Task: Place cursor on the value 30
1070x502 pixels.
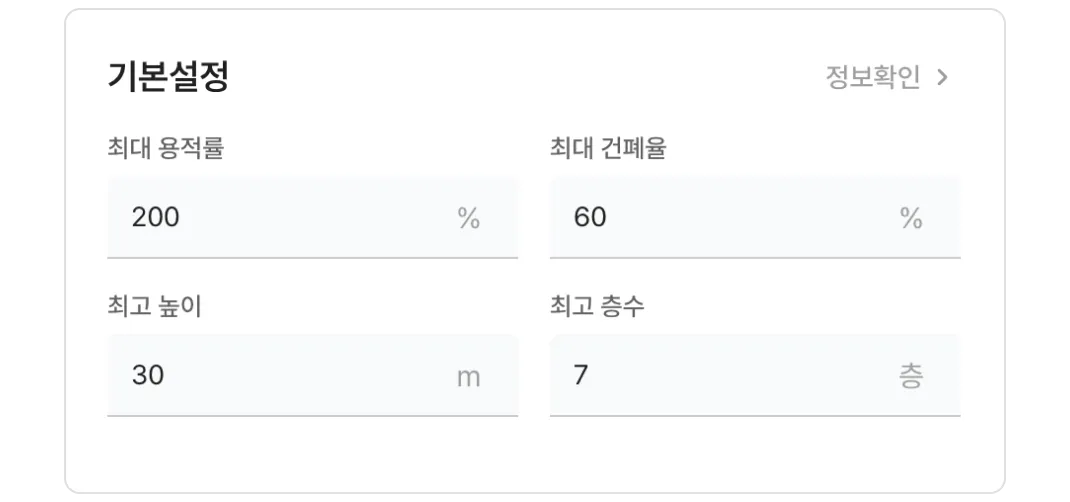Action: tap(148, 375)
